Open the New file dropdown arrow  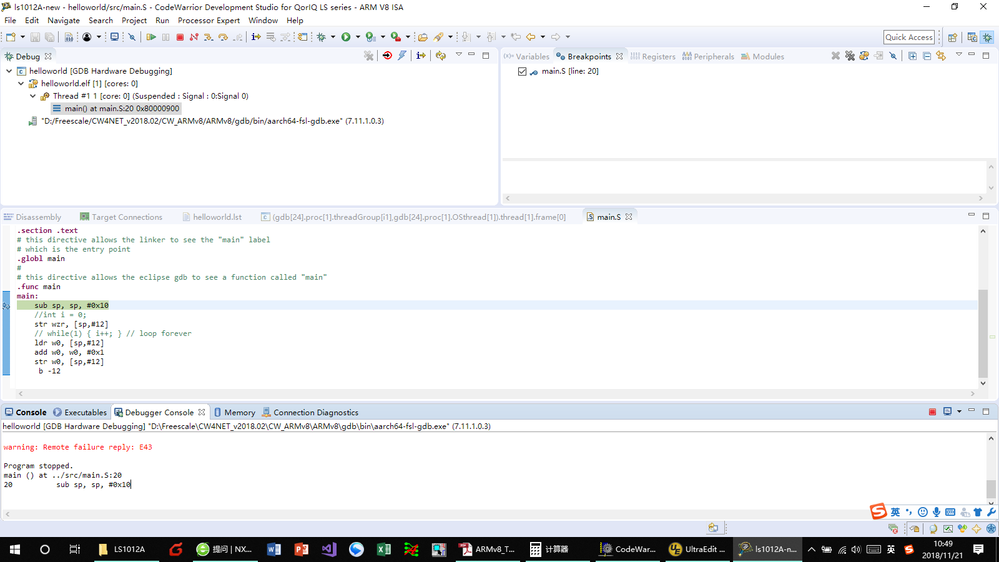tap(22, 37)
